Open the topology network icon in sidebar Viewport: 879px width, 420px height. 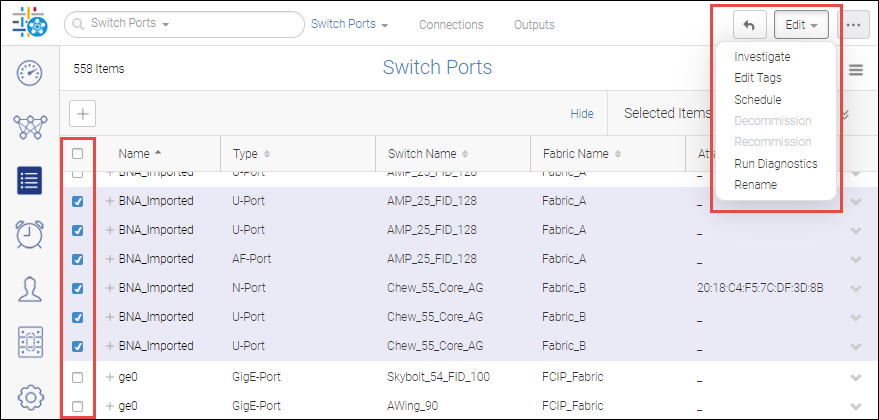coord(30,127)
